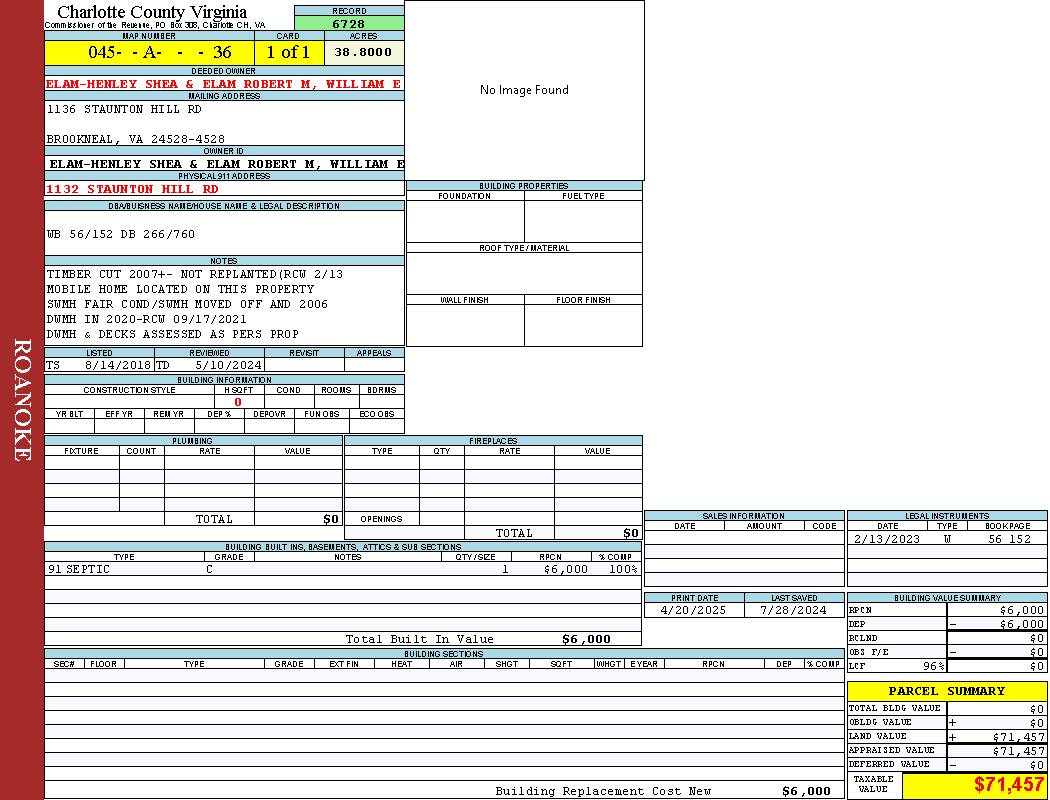The height and width of the screenshot is (800, 1050).
Task: Click the taxable value $71,457 in red
Action: (x=1009, y=785)
